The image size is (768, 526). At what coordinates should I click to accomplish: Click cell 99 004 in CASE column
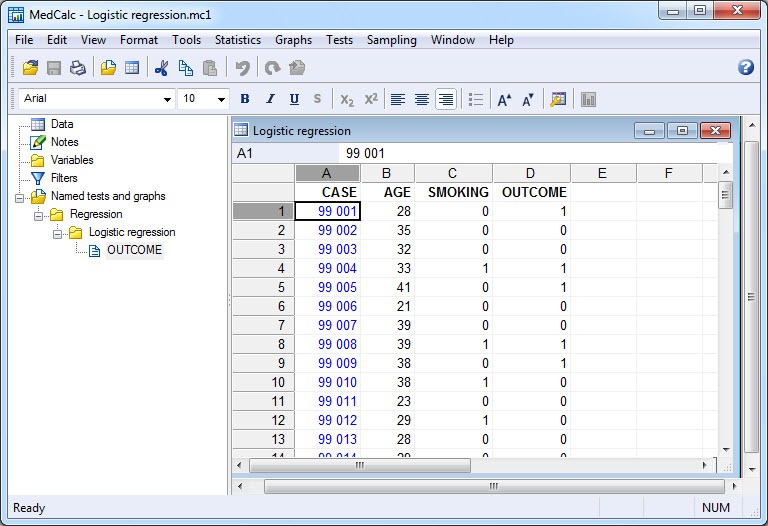pyautogui.click(x=328, y=268)
